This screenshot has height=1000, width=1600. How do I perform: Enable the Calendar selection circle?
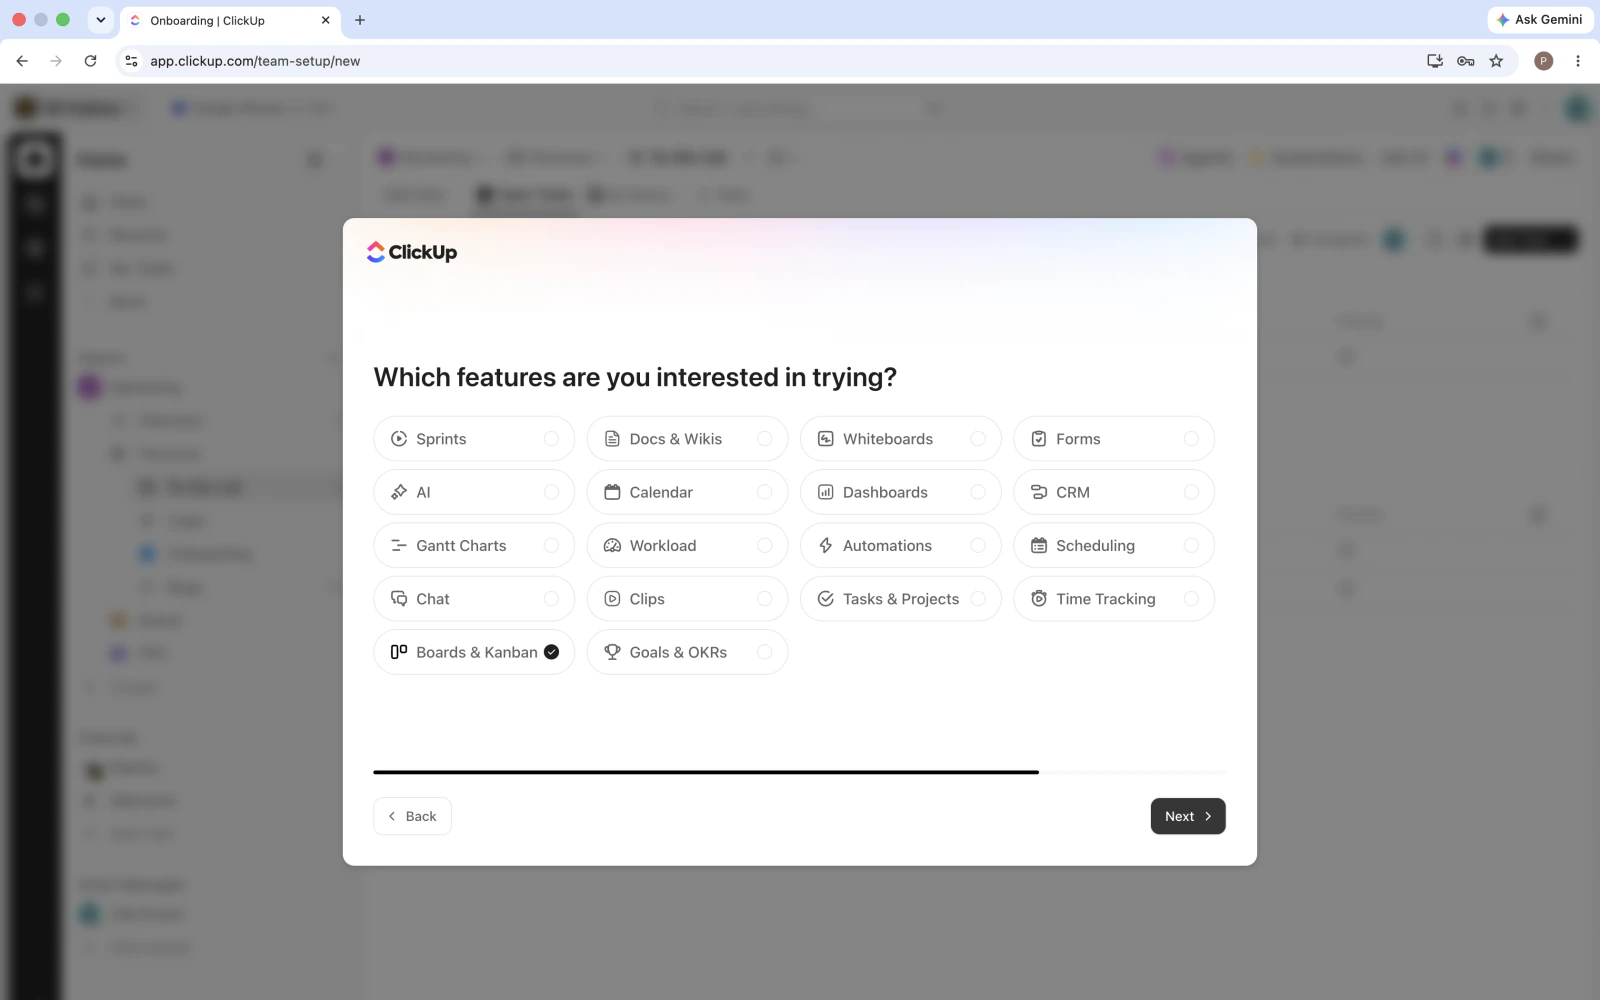point(765,492)
